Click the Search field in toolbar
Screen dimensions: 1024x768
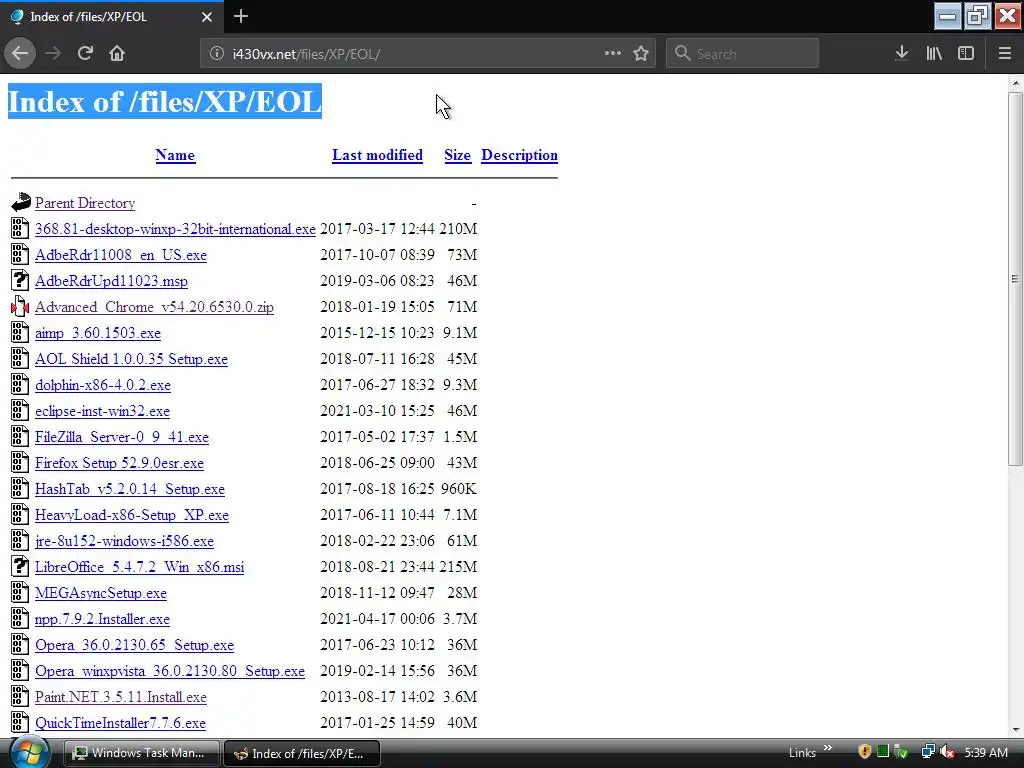pyautogui.click(x=742, y=54)
